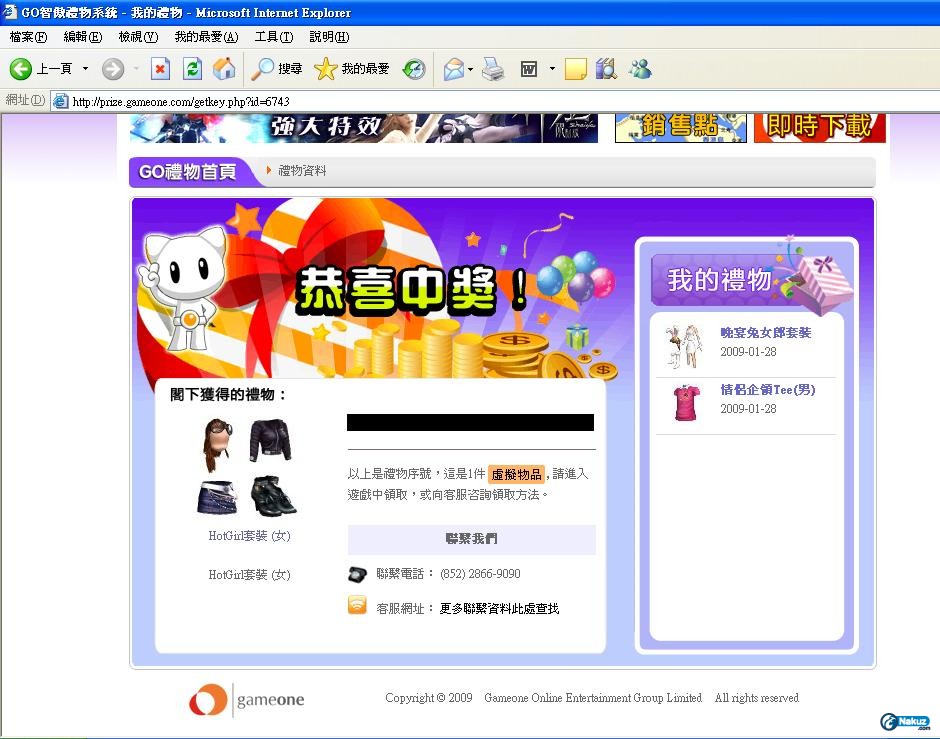Click the page icon in the address bar
Screen dimensions: 940x739
(60, 101)
